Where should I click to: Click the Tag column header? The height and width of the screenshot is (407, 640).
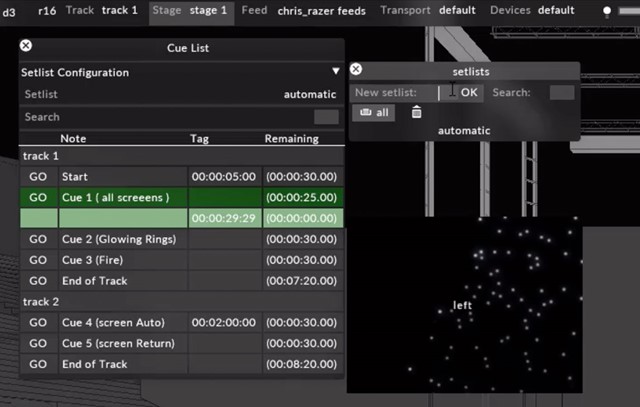(x=199, y=139)
